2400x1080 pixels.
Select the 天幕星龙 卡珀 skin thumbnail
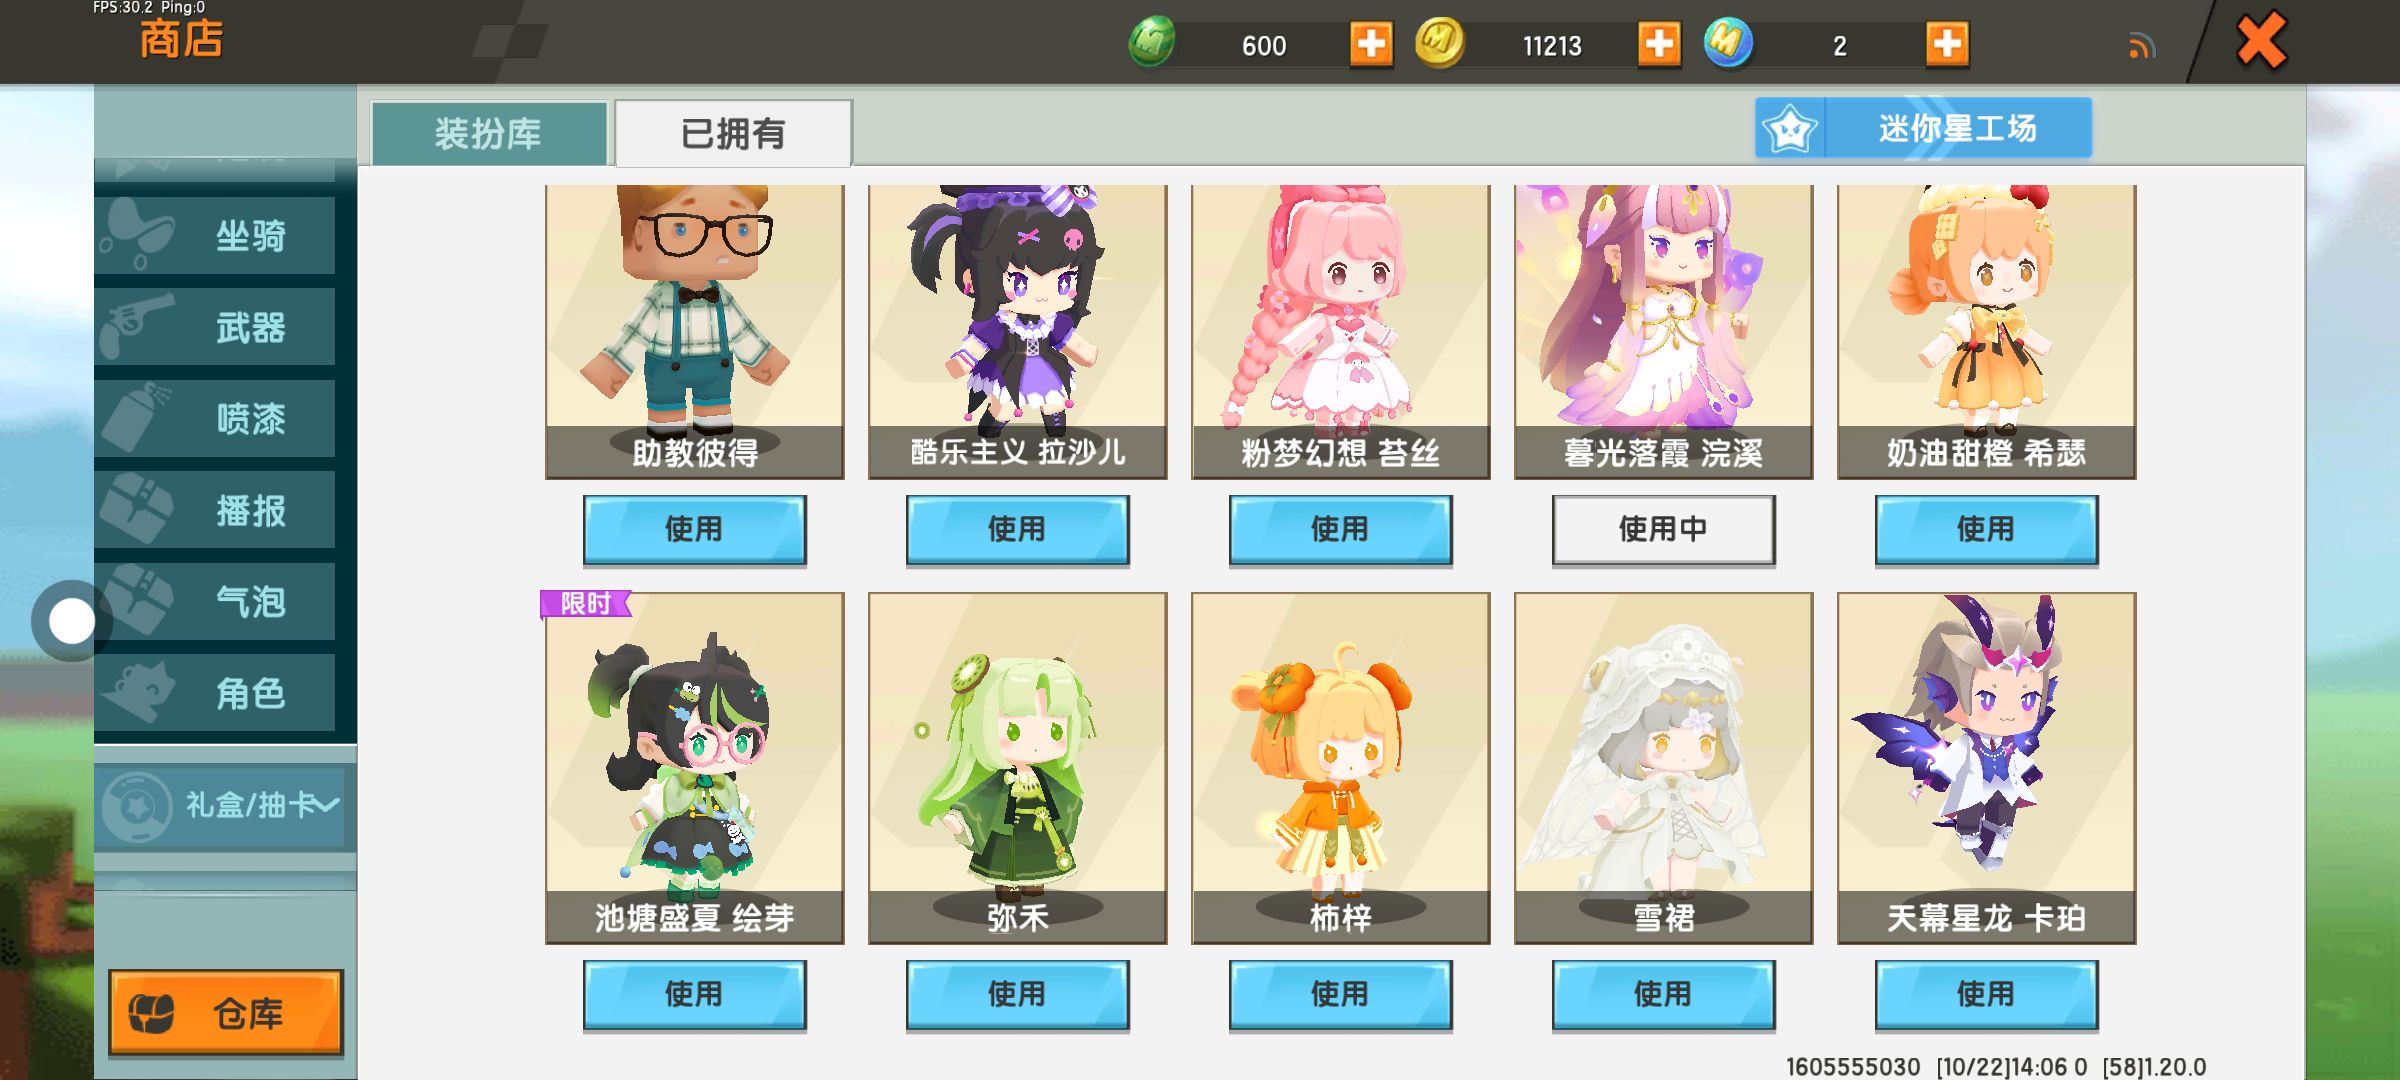pos(1986,767)
